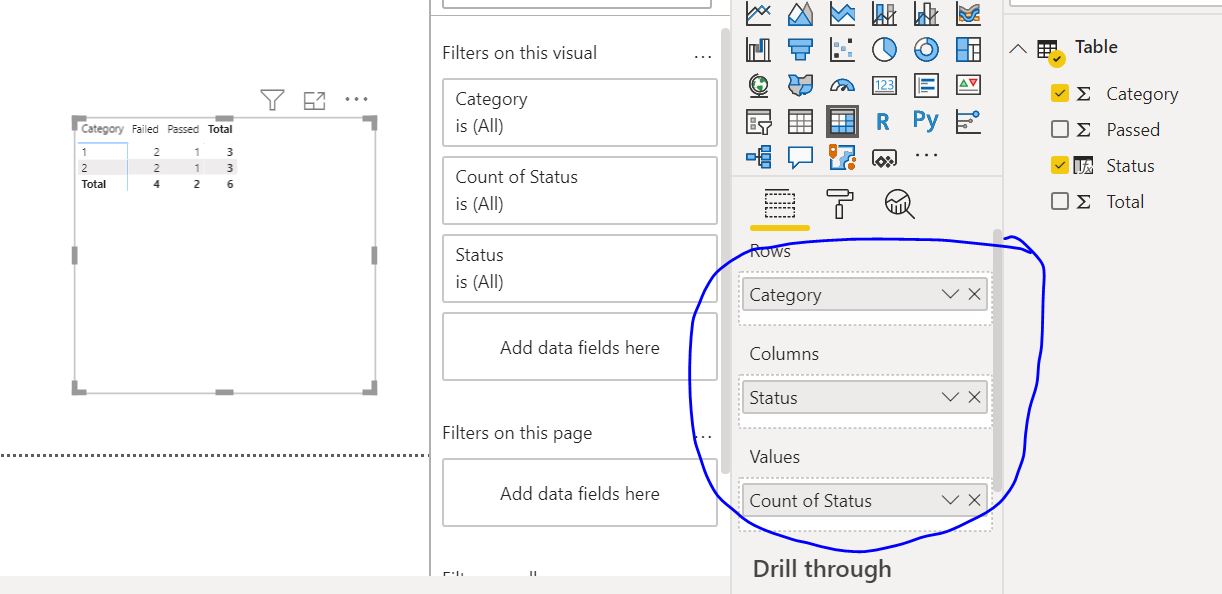Screen dimensions: 1222x594
Task: Select the multi-row card visual
Action: click(x=926, y=85)
